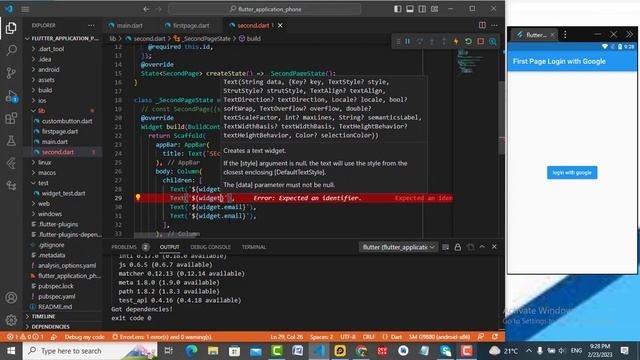Viewport: 640px width, 360px height.
Task: Clear the output panel
Action: tap(446, 247)
